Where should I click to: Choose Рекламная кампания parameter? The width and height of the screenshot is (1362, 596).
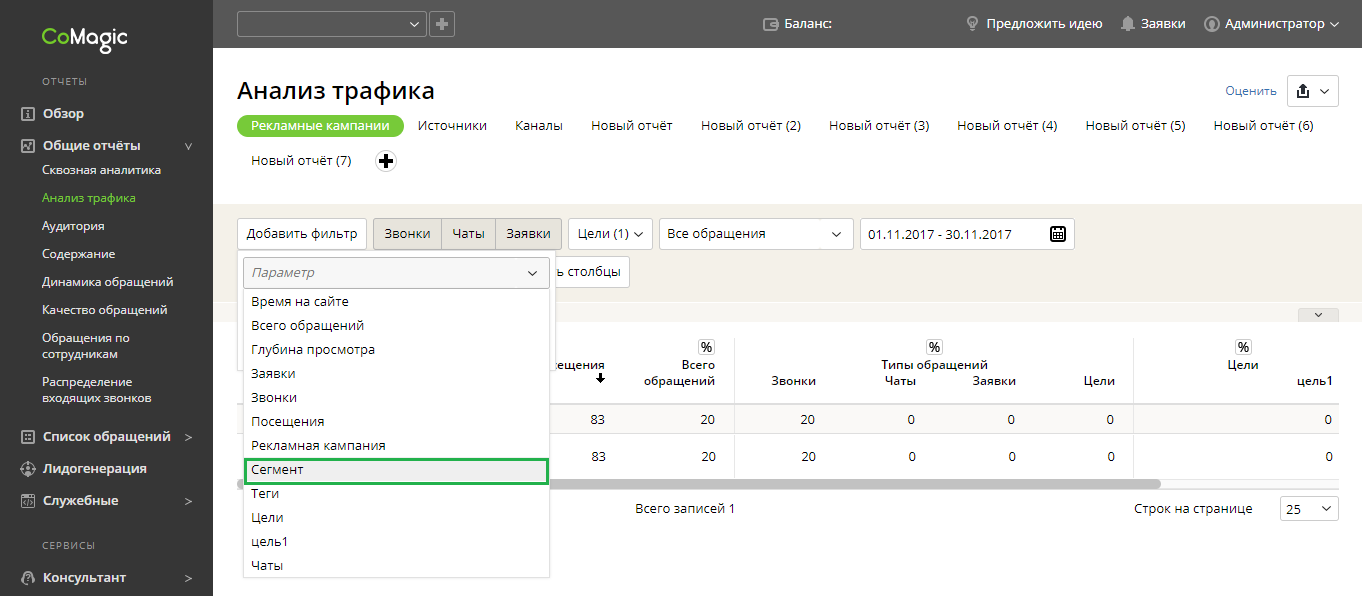[396, 446]
